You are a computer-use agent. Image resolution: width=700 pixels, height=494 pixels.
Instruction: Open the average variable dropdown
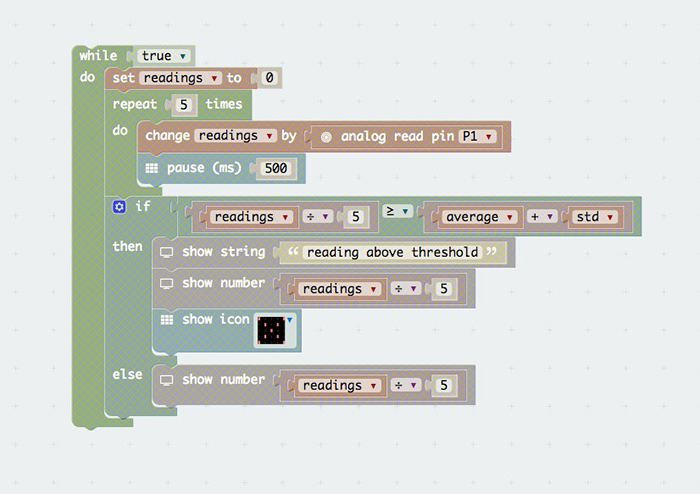479,217
